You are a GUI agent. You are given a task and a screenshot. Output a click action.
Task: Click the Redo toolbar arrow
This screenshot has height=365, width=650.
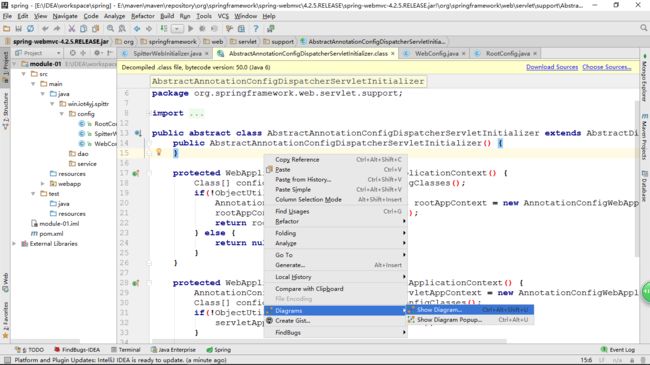(x=57, y=29)
